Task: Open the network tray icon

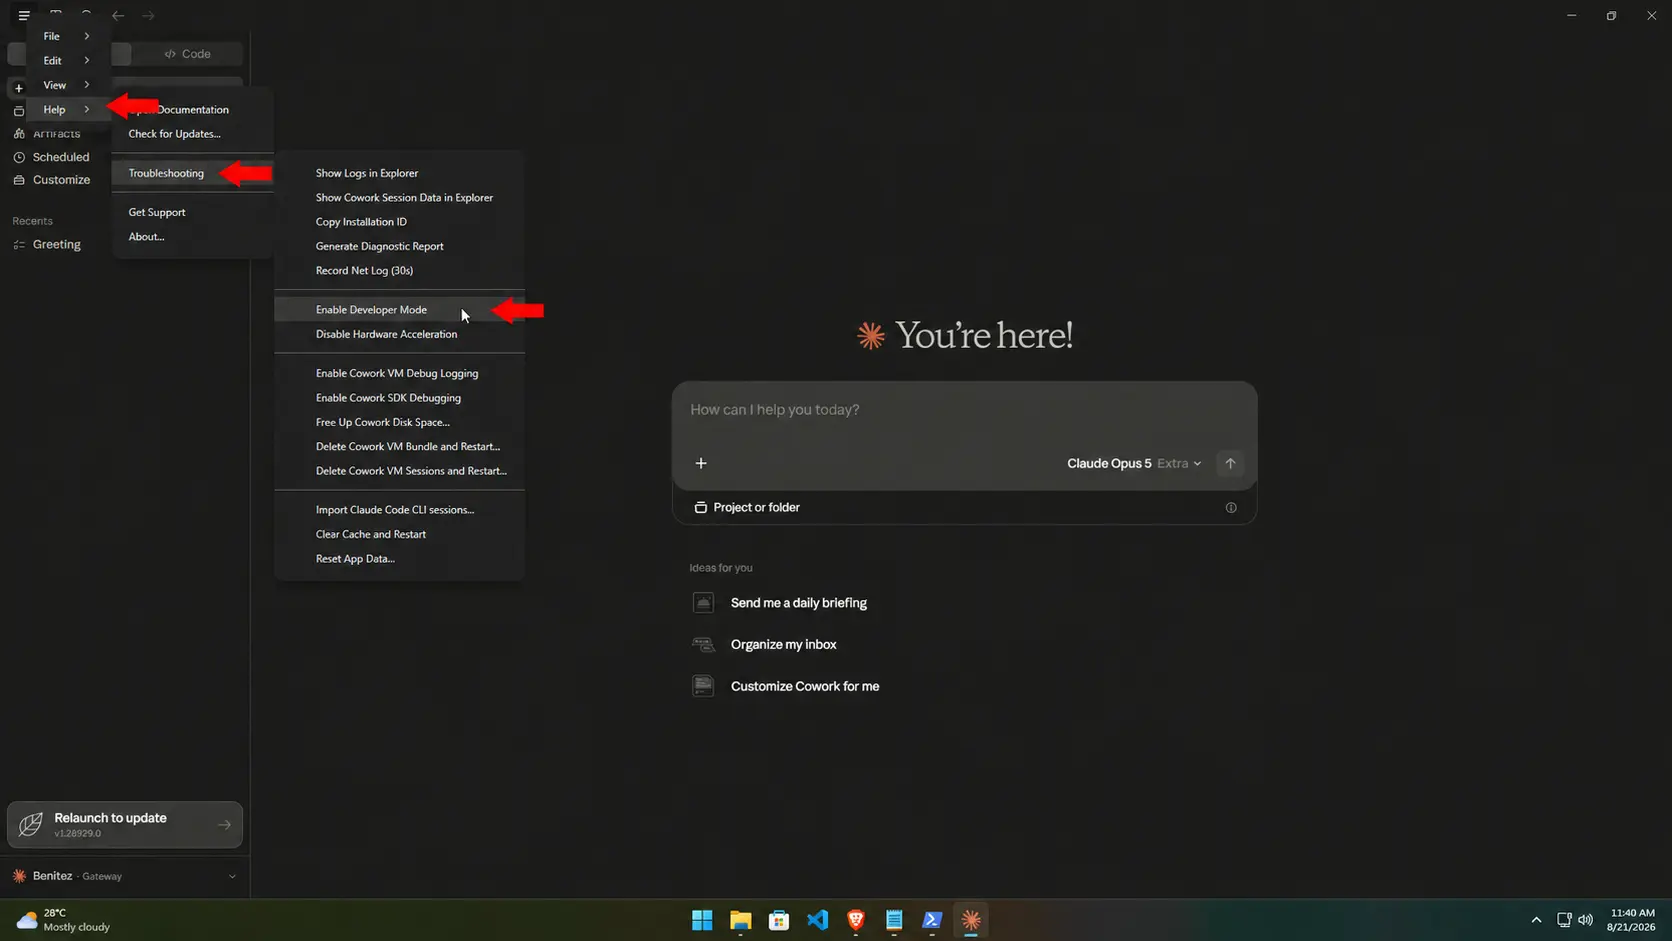Action: 1564,920
